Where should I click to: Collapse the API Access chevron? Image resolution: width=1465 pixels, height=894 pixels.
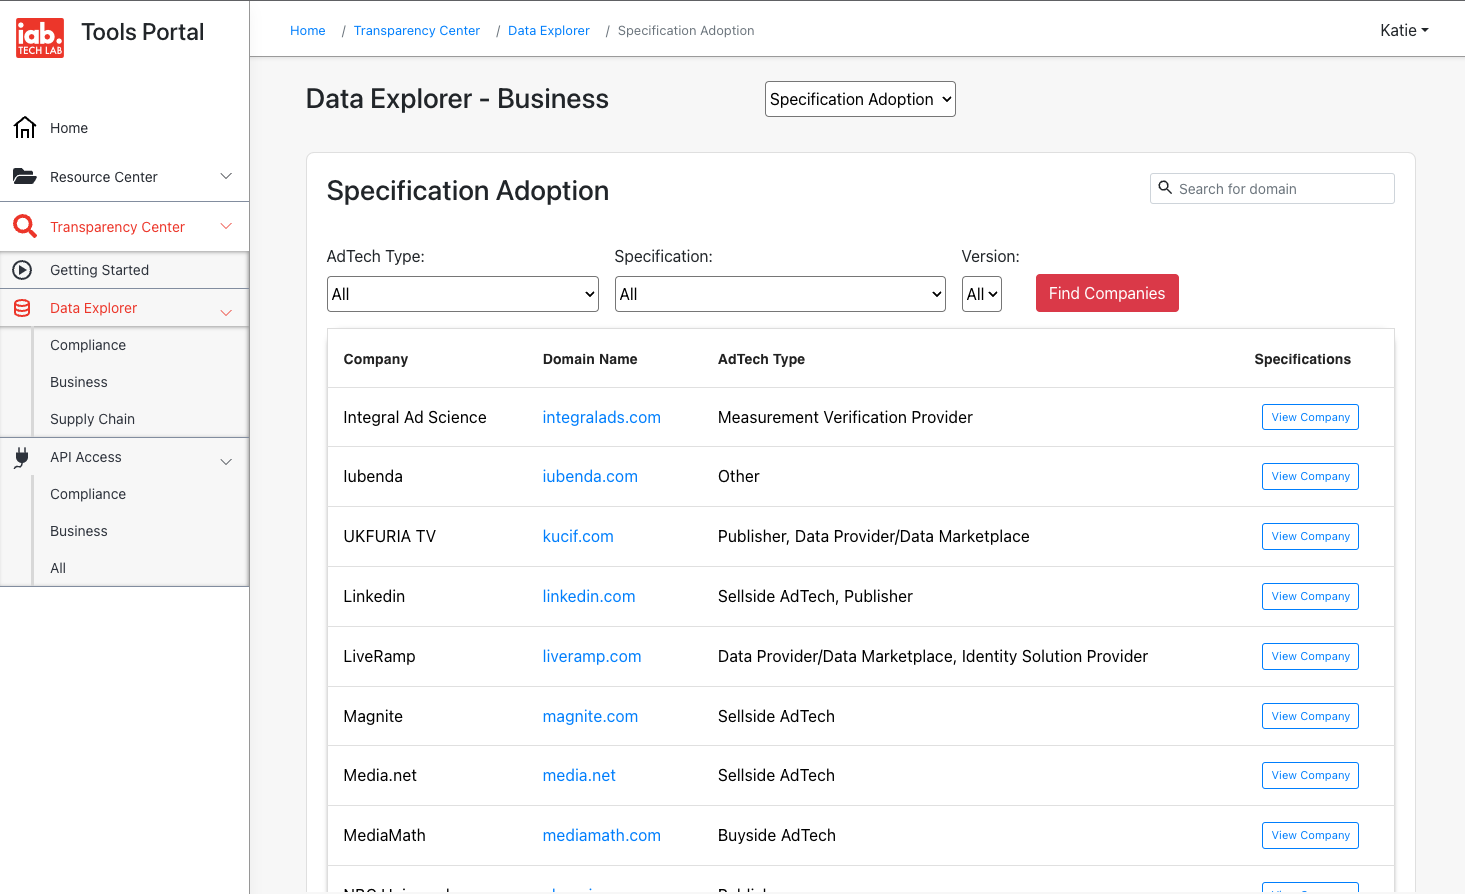coord(226,461)
